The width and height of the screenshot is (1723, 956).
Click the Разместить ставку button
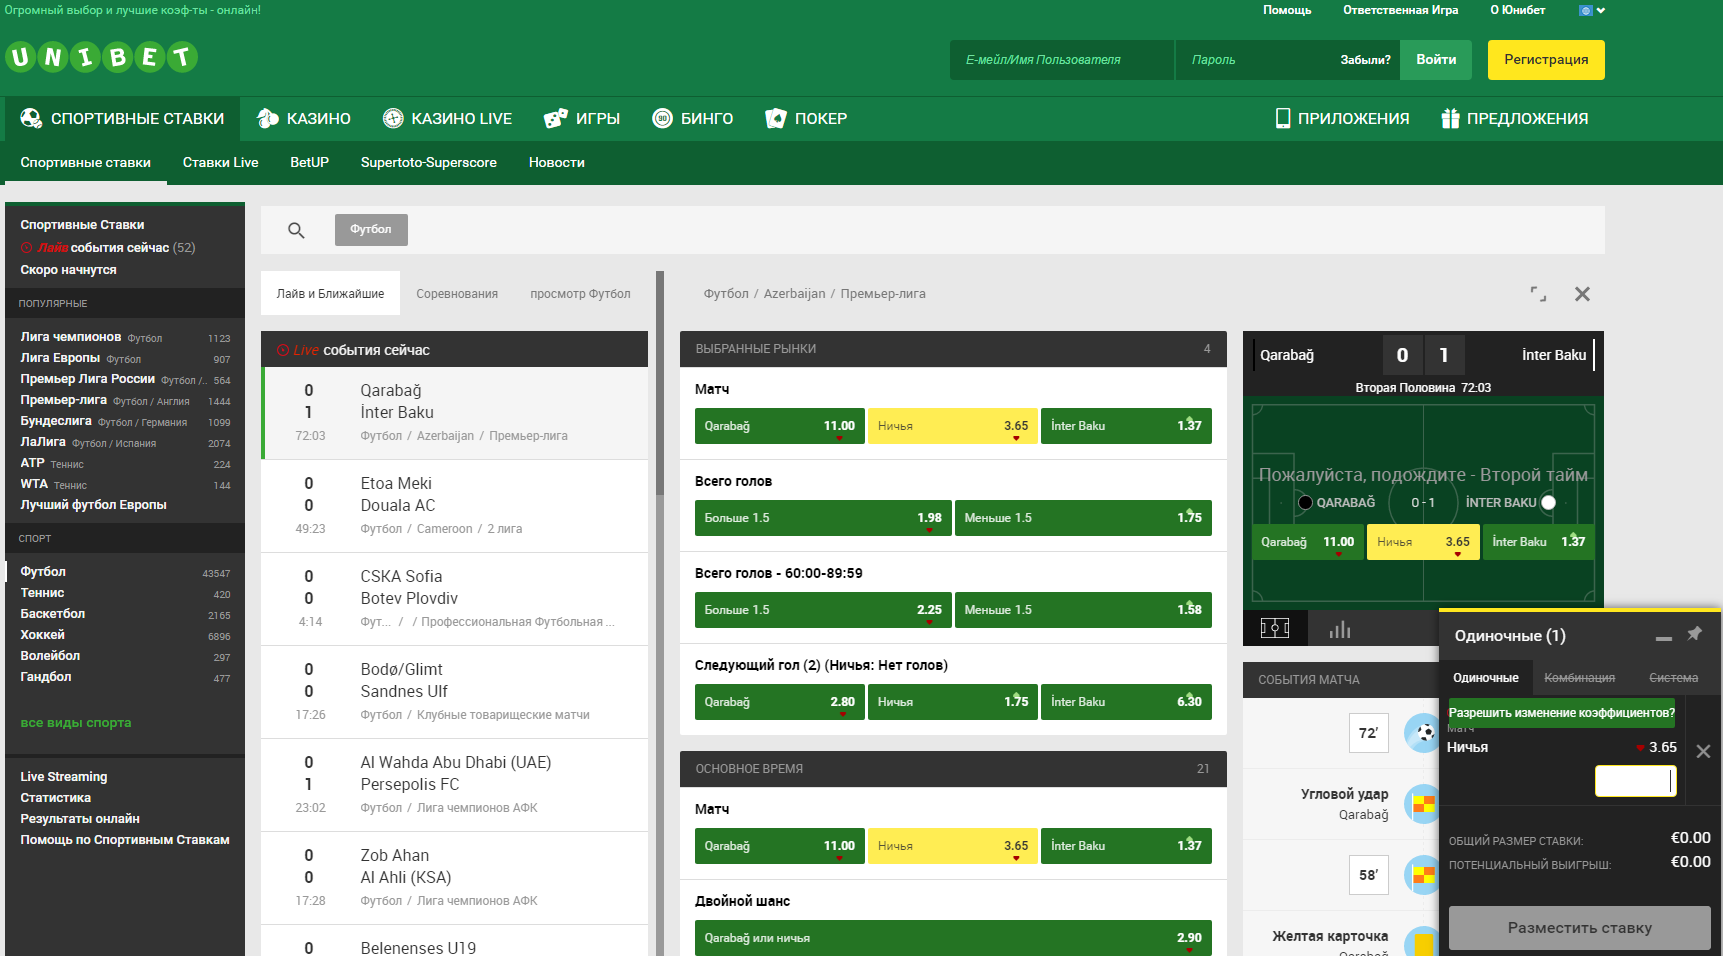[x=1579, y=928]
